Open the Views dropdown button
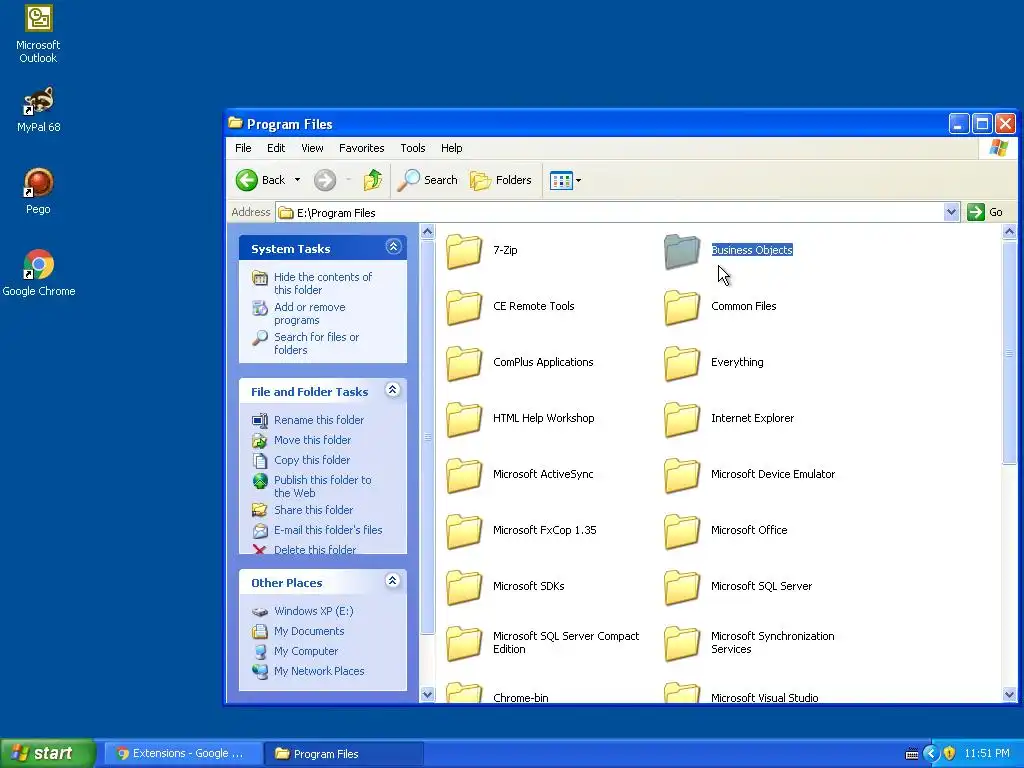Image resolution: width=1024 pixels, height=768 pixels. 566,180
